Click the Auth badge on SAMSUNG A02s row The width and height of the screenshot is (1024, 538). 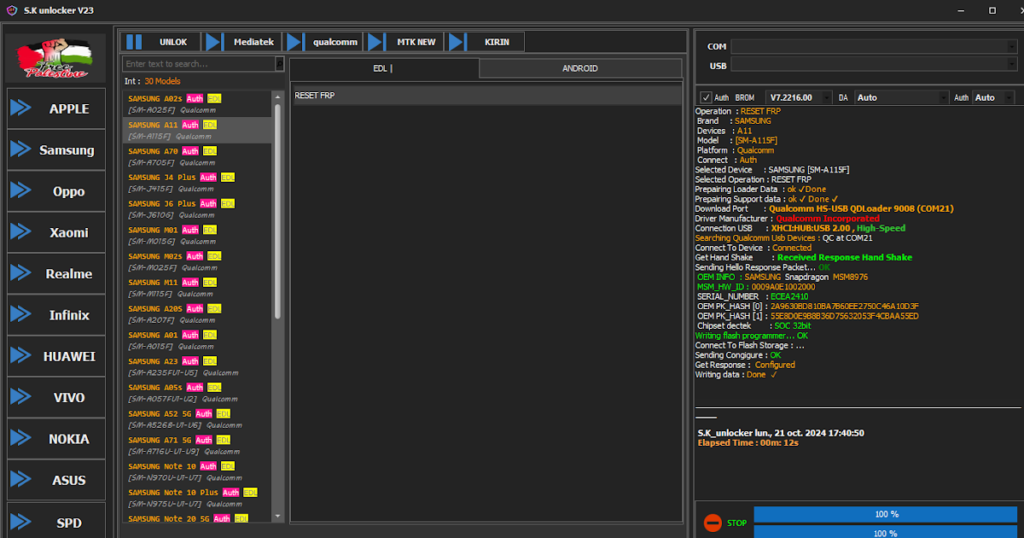point(195,99)
